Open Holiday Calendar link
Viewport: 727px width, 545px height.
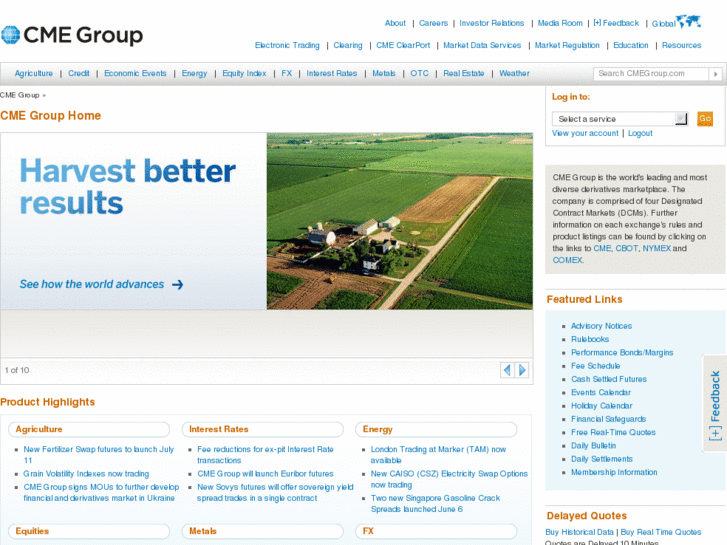[x=601, y=406]
